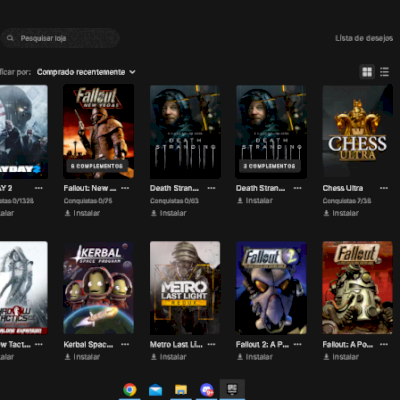
Task: Click Epic Games Launcher taskbar icon
Action: coord(232,389)
